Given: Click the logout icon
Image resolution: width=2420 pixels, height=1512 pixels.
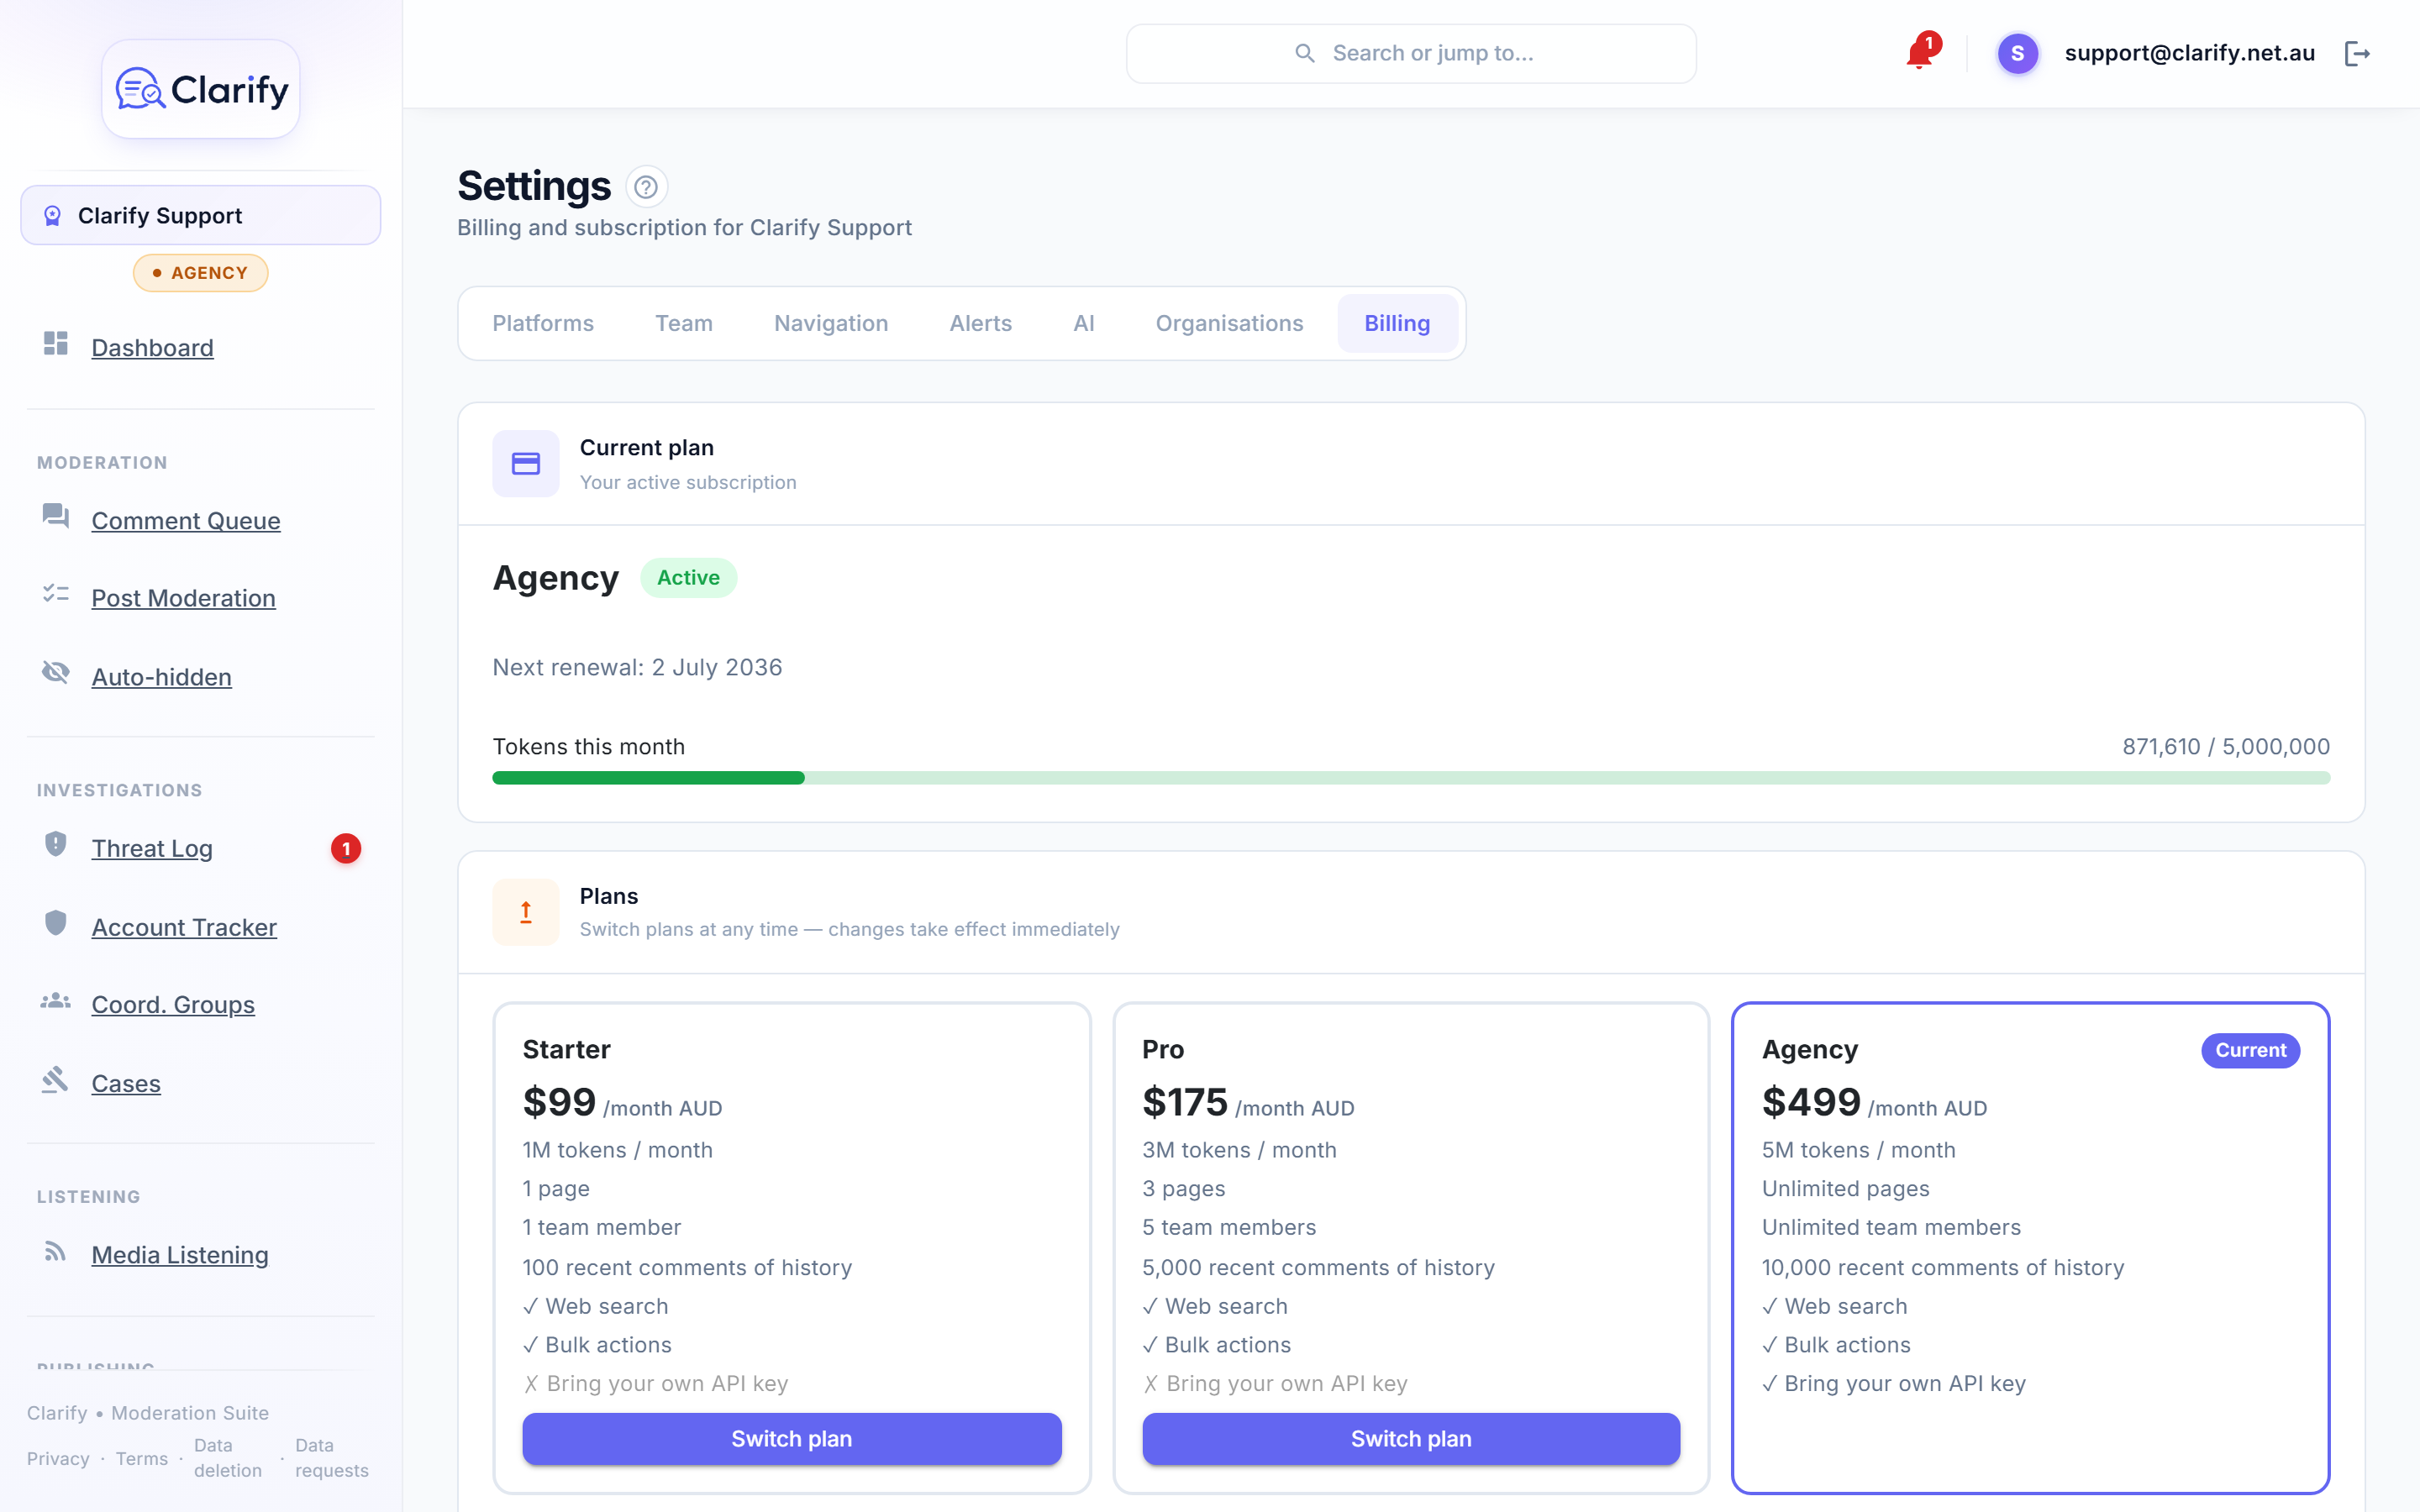Looking at the screenshot, I should point(2357,53).
